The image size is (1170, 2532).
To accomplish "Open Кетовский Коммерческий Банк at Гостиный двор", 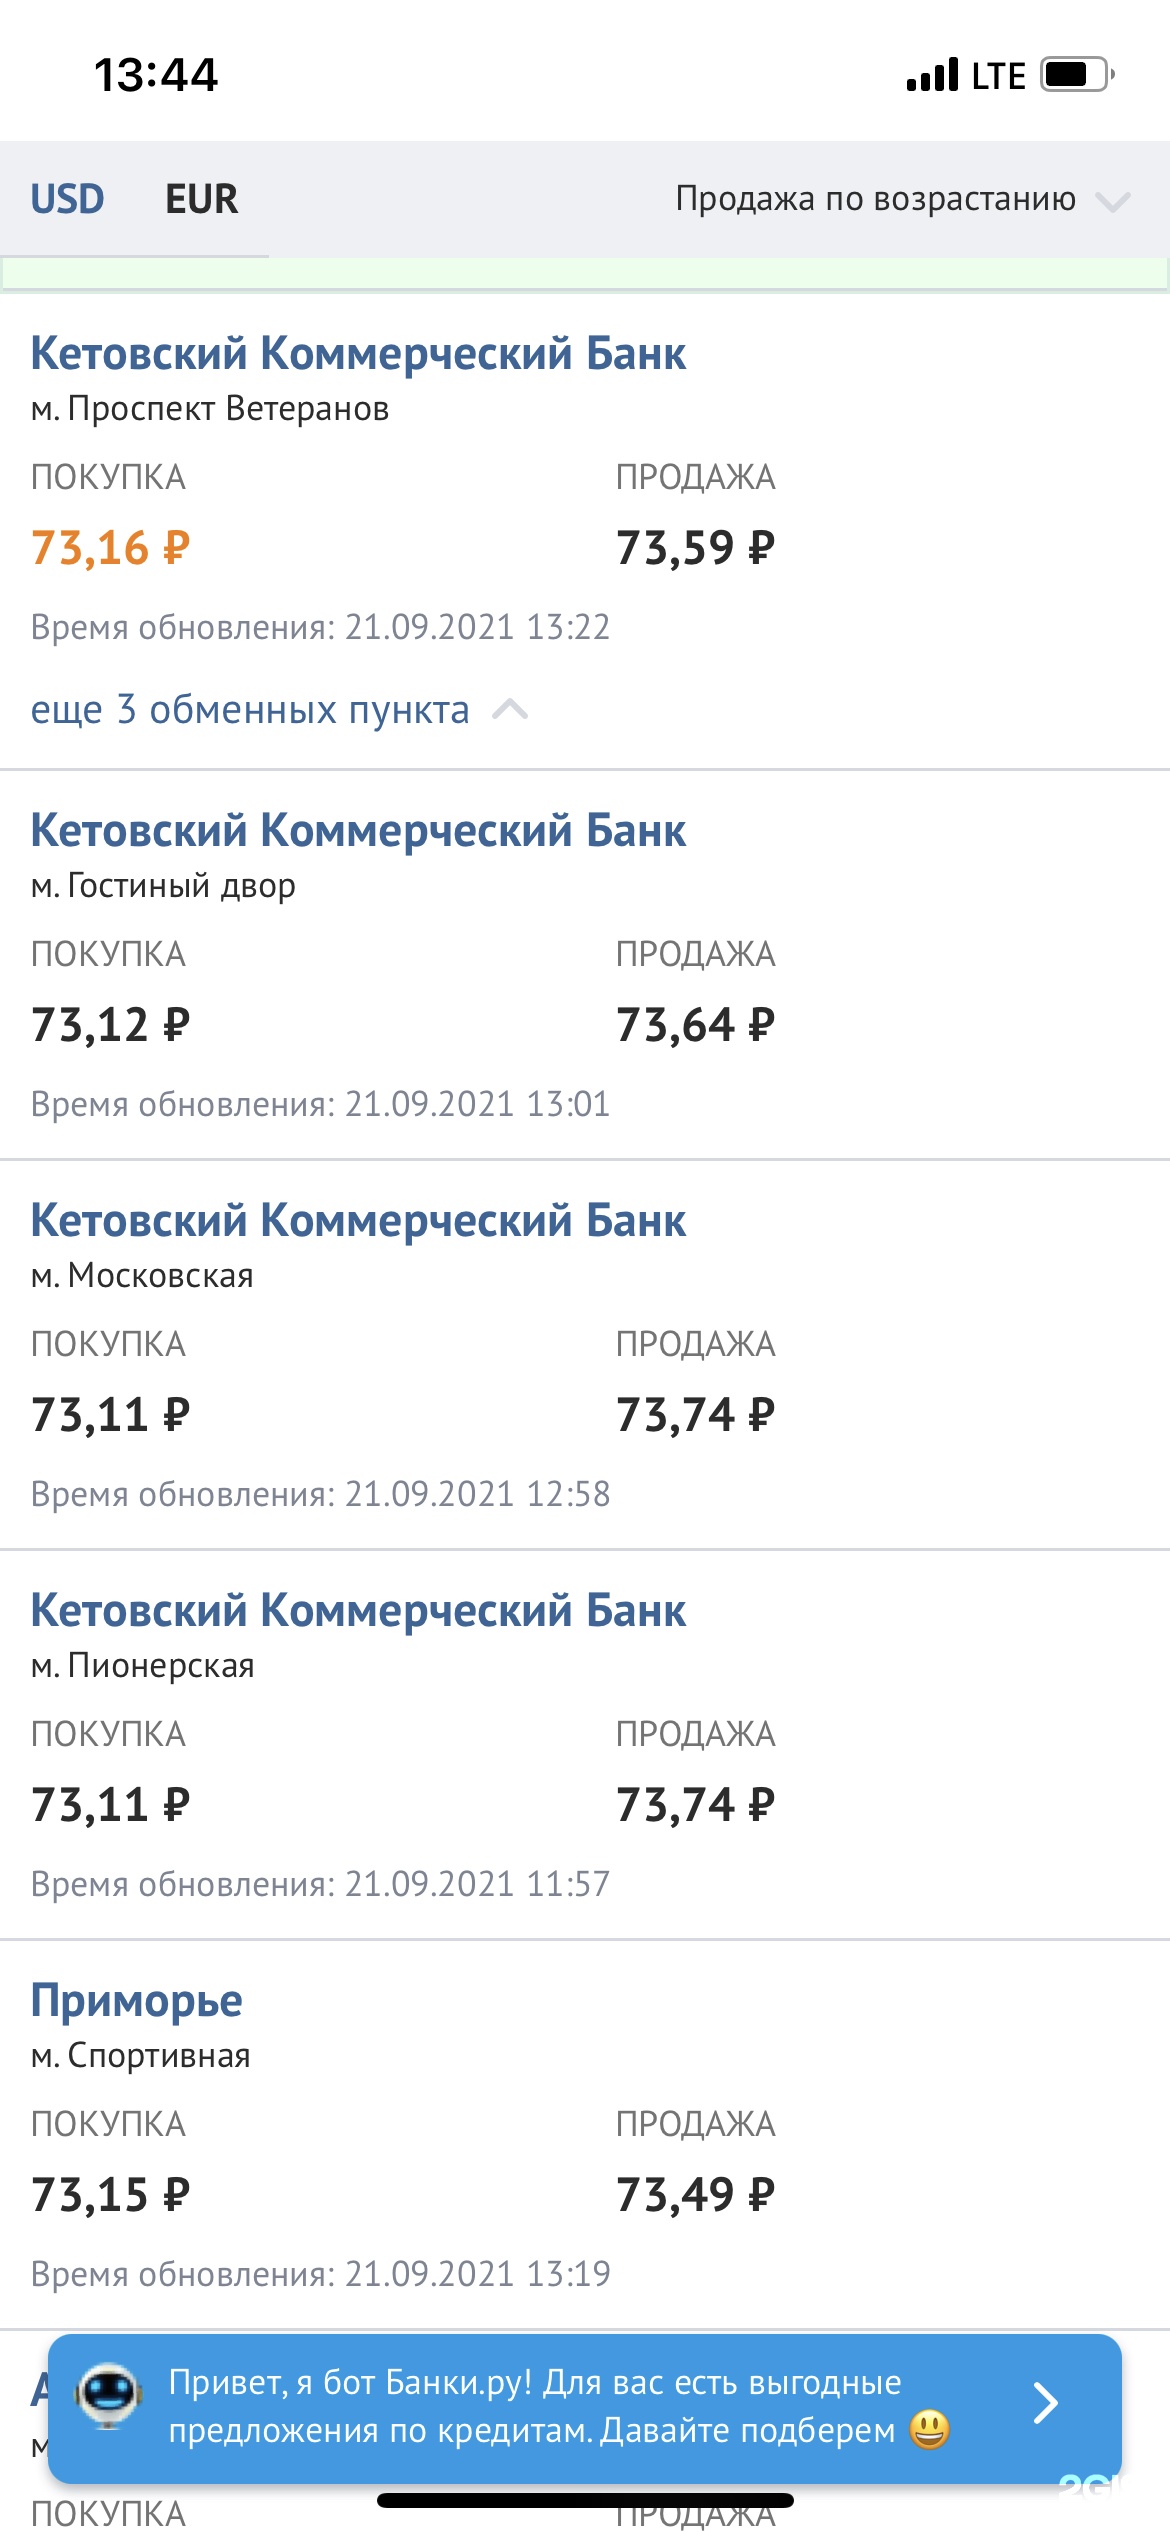I will [x=358, y=831].
